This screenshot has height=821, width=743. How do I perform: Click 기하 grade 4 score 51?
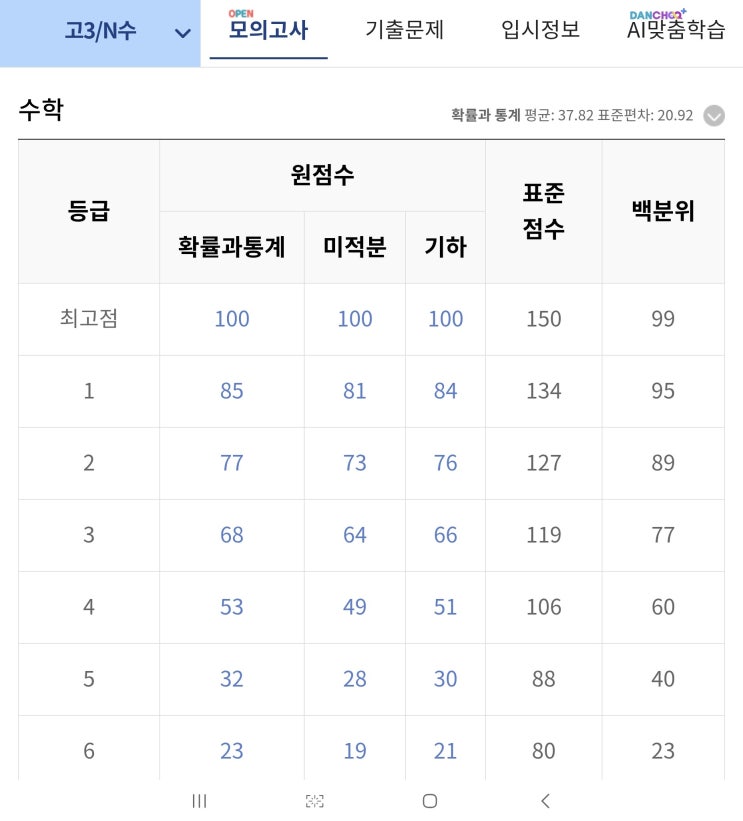coord(445,607)
